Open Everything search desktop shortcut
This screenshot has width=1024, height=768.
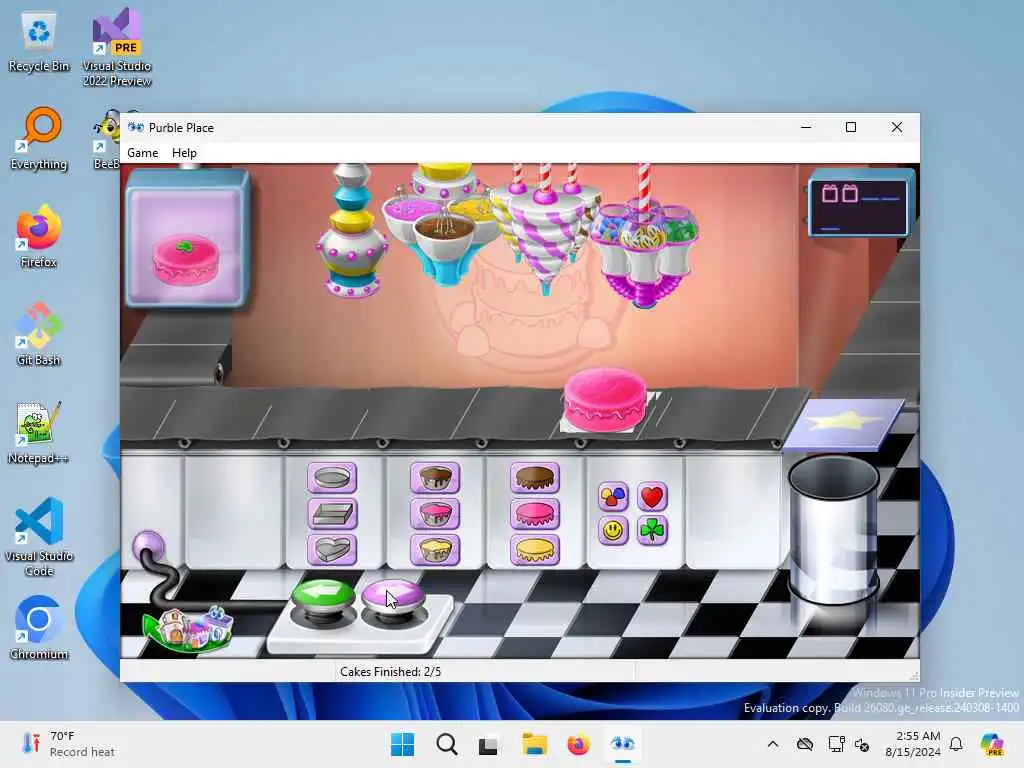pos(39,138)
